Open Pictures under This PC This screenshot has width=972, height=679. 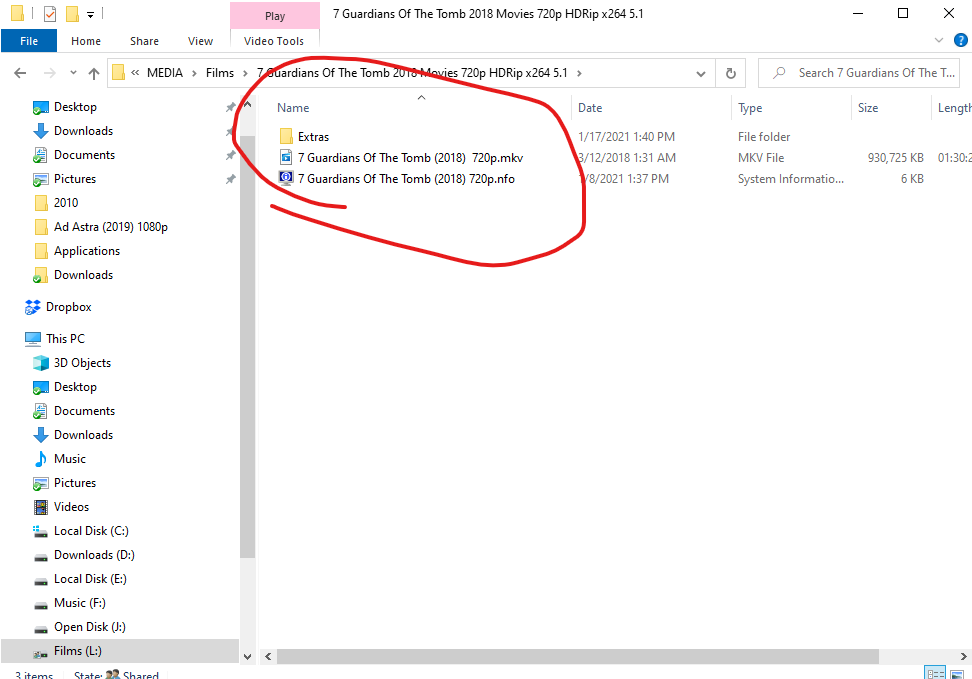pyautogui.click(x=74, y=483)
